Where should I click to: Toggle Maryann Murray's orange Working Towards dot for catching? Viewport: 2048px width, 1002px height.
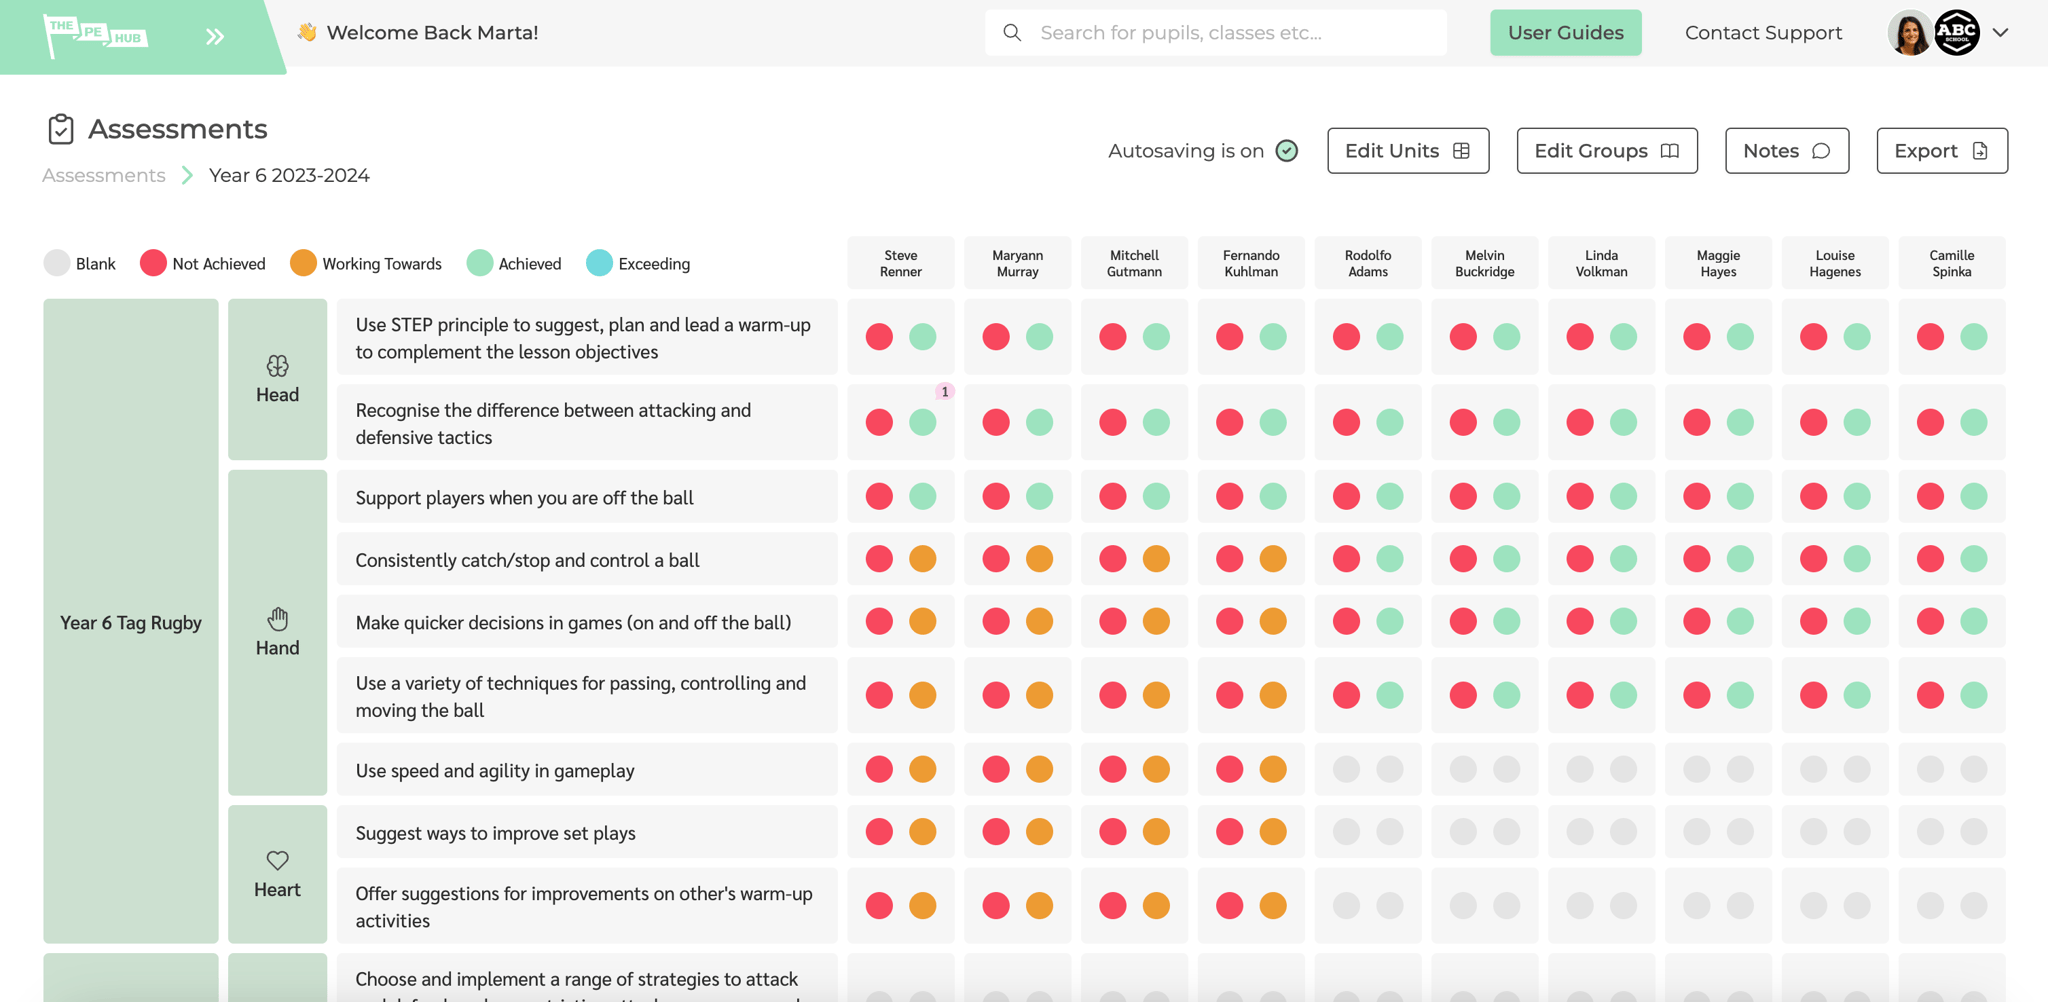pos(1039,558)
